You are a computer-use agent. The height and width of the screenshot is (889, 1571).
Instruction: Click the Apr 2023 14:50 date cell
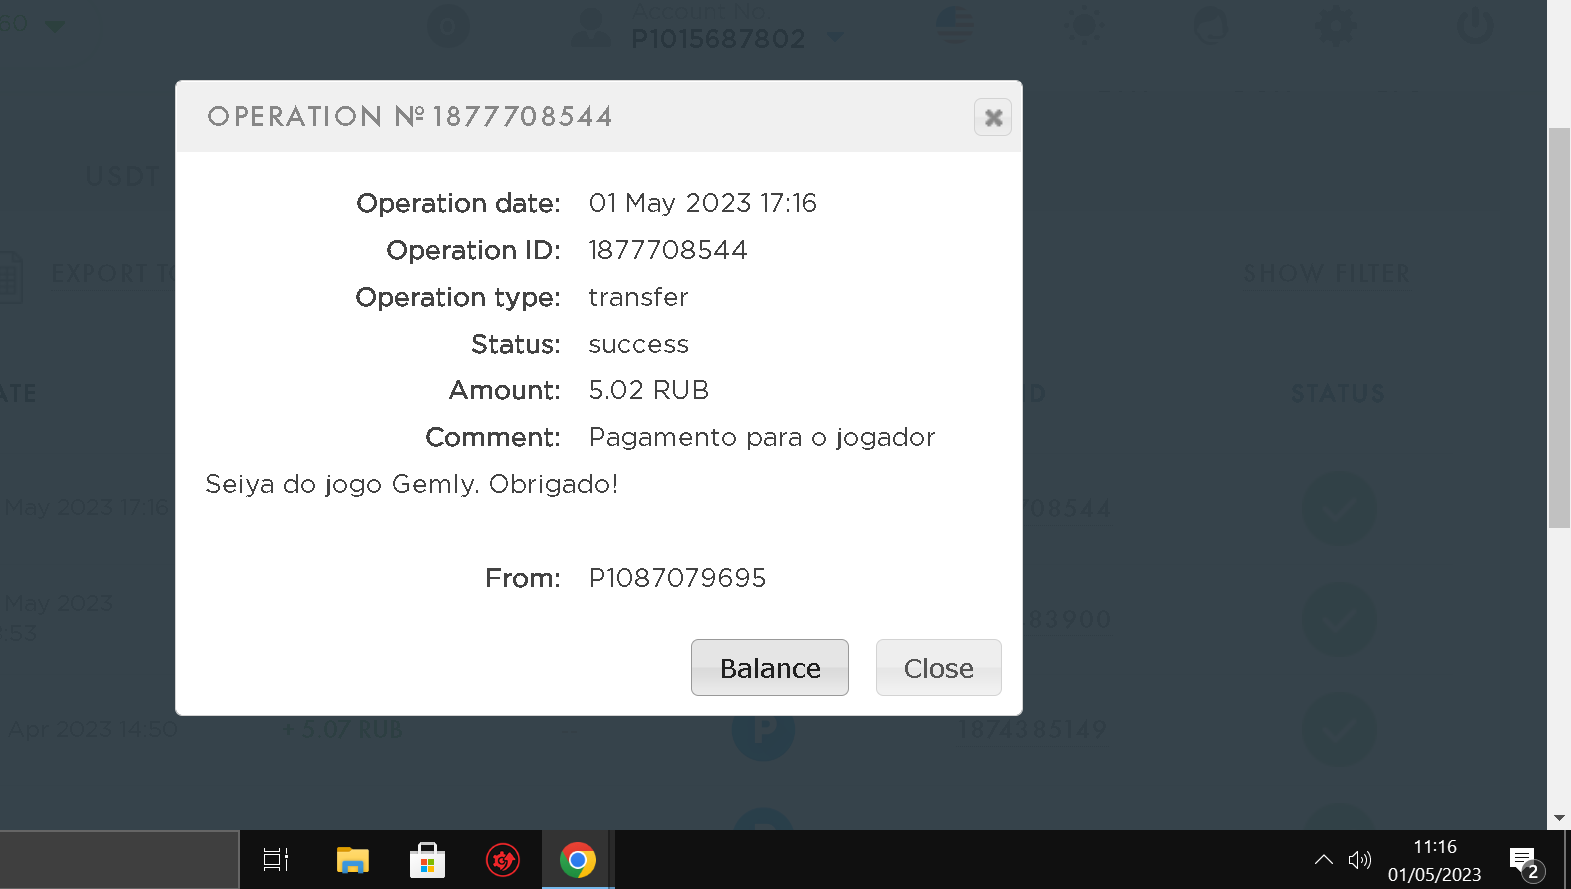93,730
